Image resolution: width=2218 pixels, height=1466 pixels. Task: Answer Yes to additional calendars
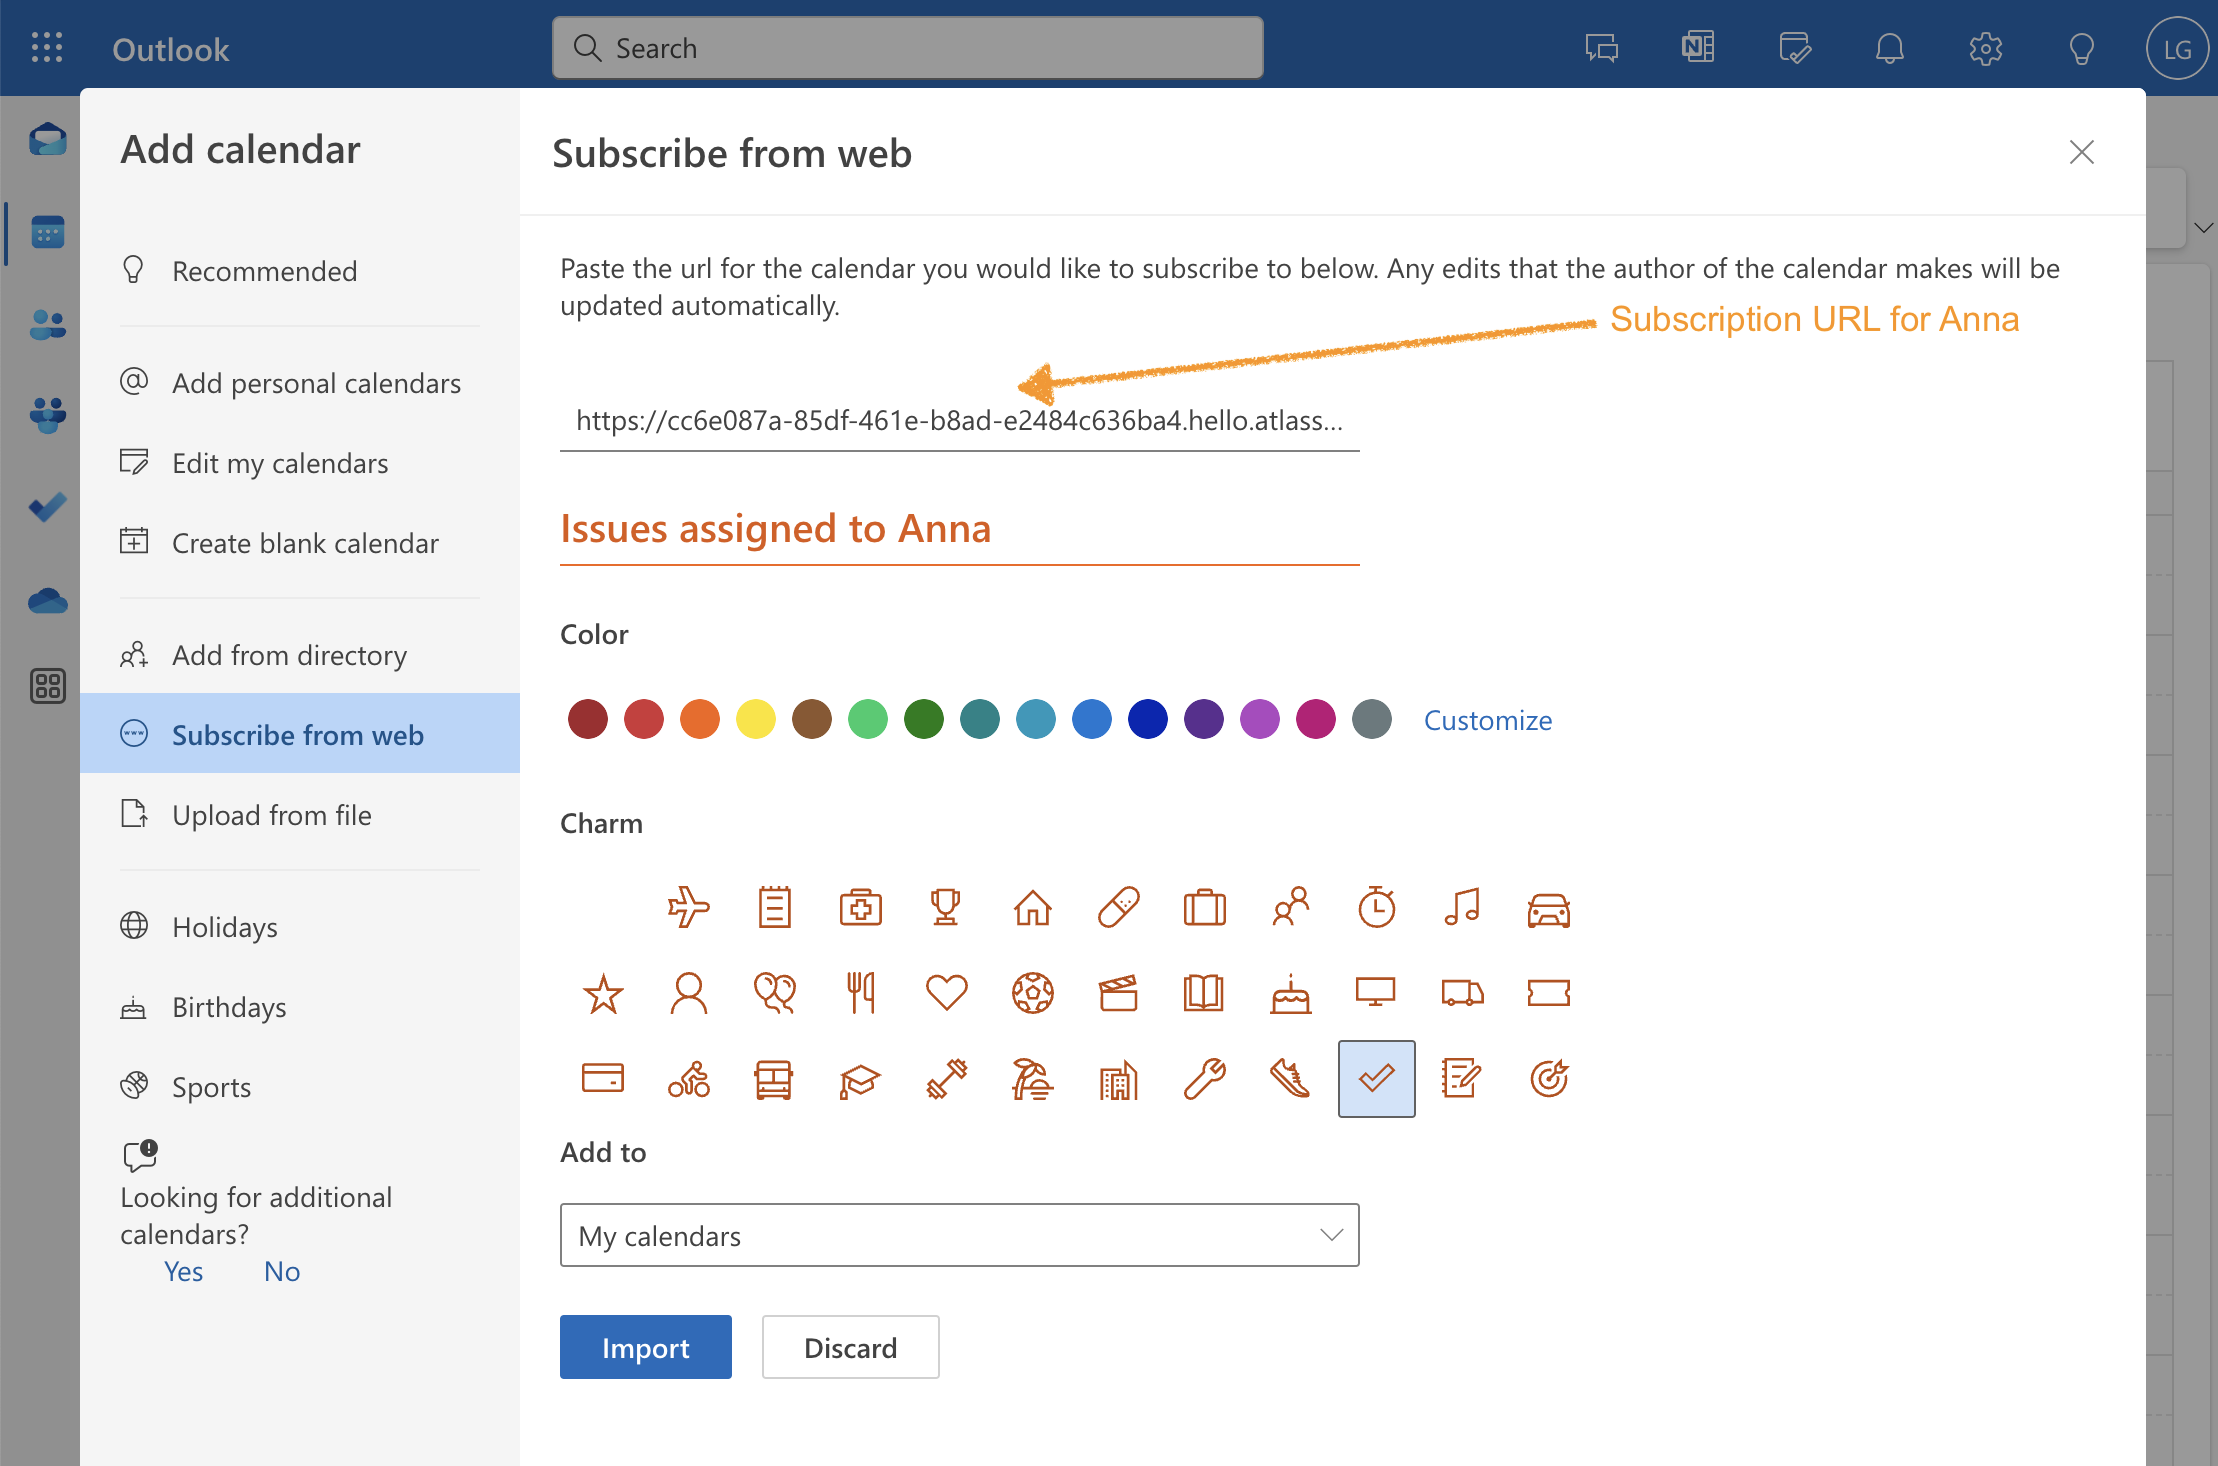point(184,1271)
